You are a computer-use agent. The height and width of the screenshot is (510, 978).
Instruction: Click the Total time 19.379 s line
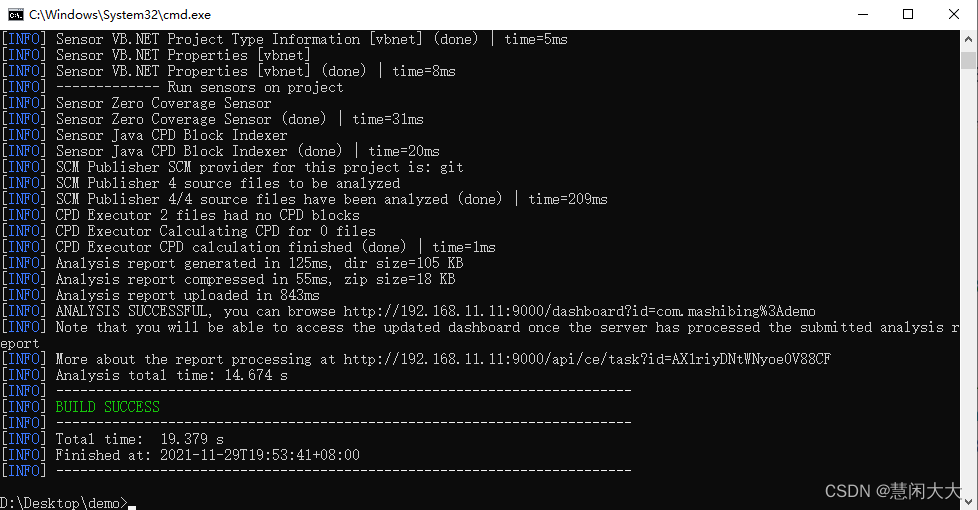[x=139, y=439]
